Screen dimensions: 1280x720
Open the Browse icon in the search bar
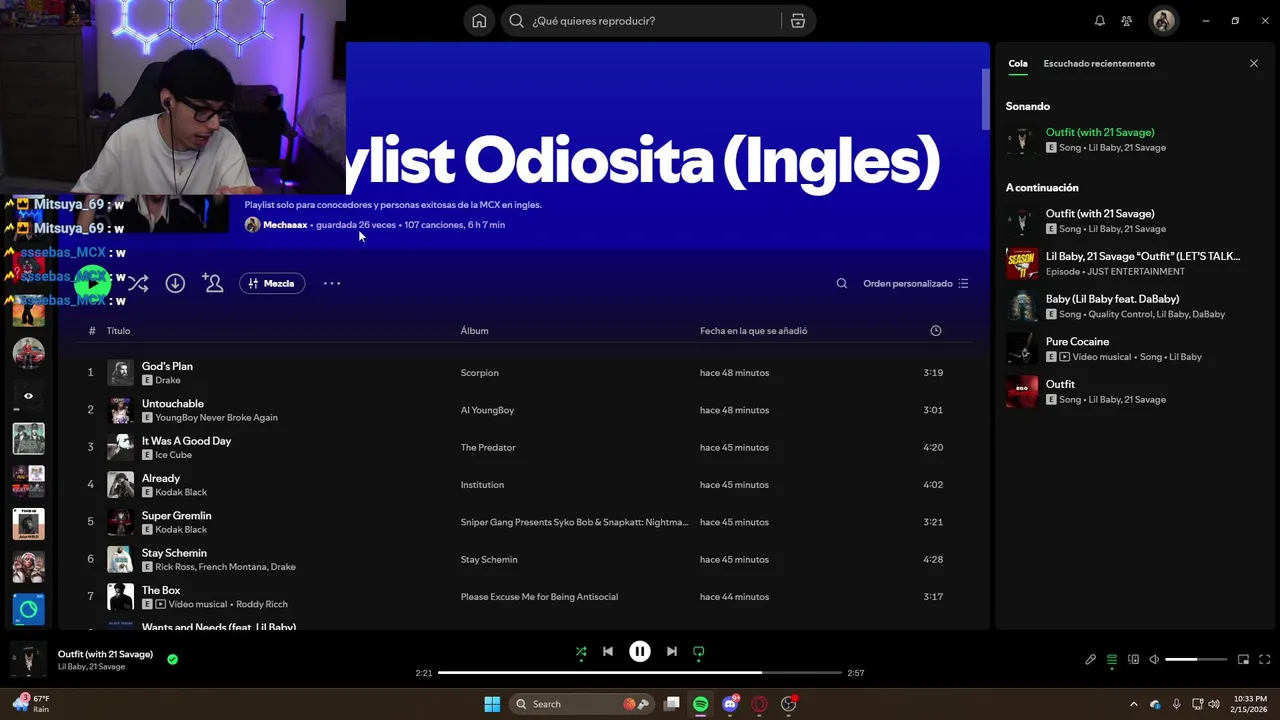[x=798, y=21]
